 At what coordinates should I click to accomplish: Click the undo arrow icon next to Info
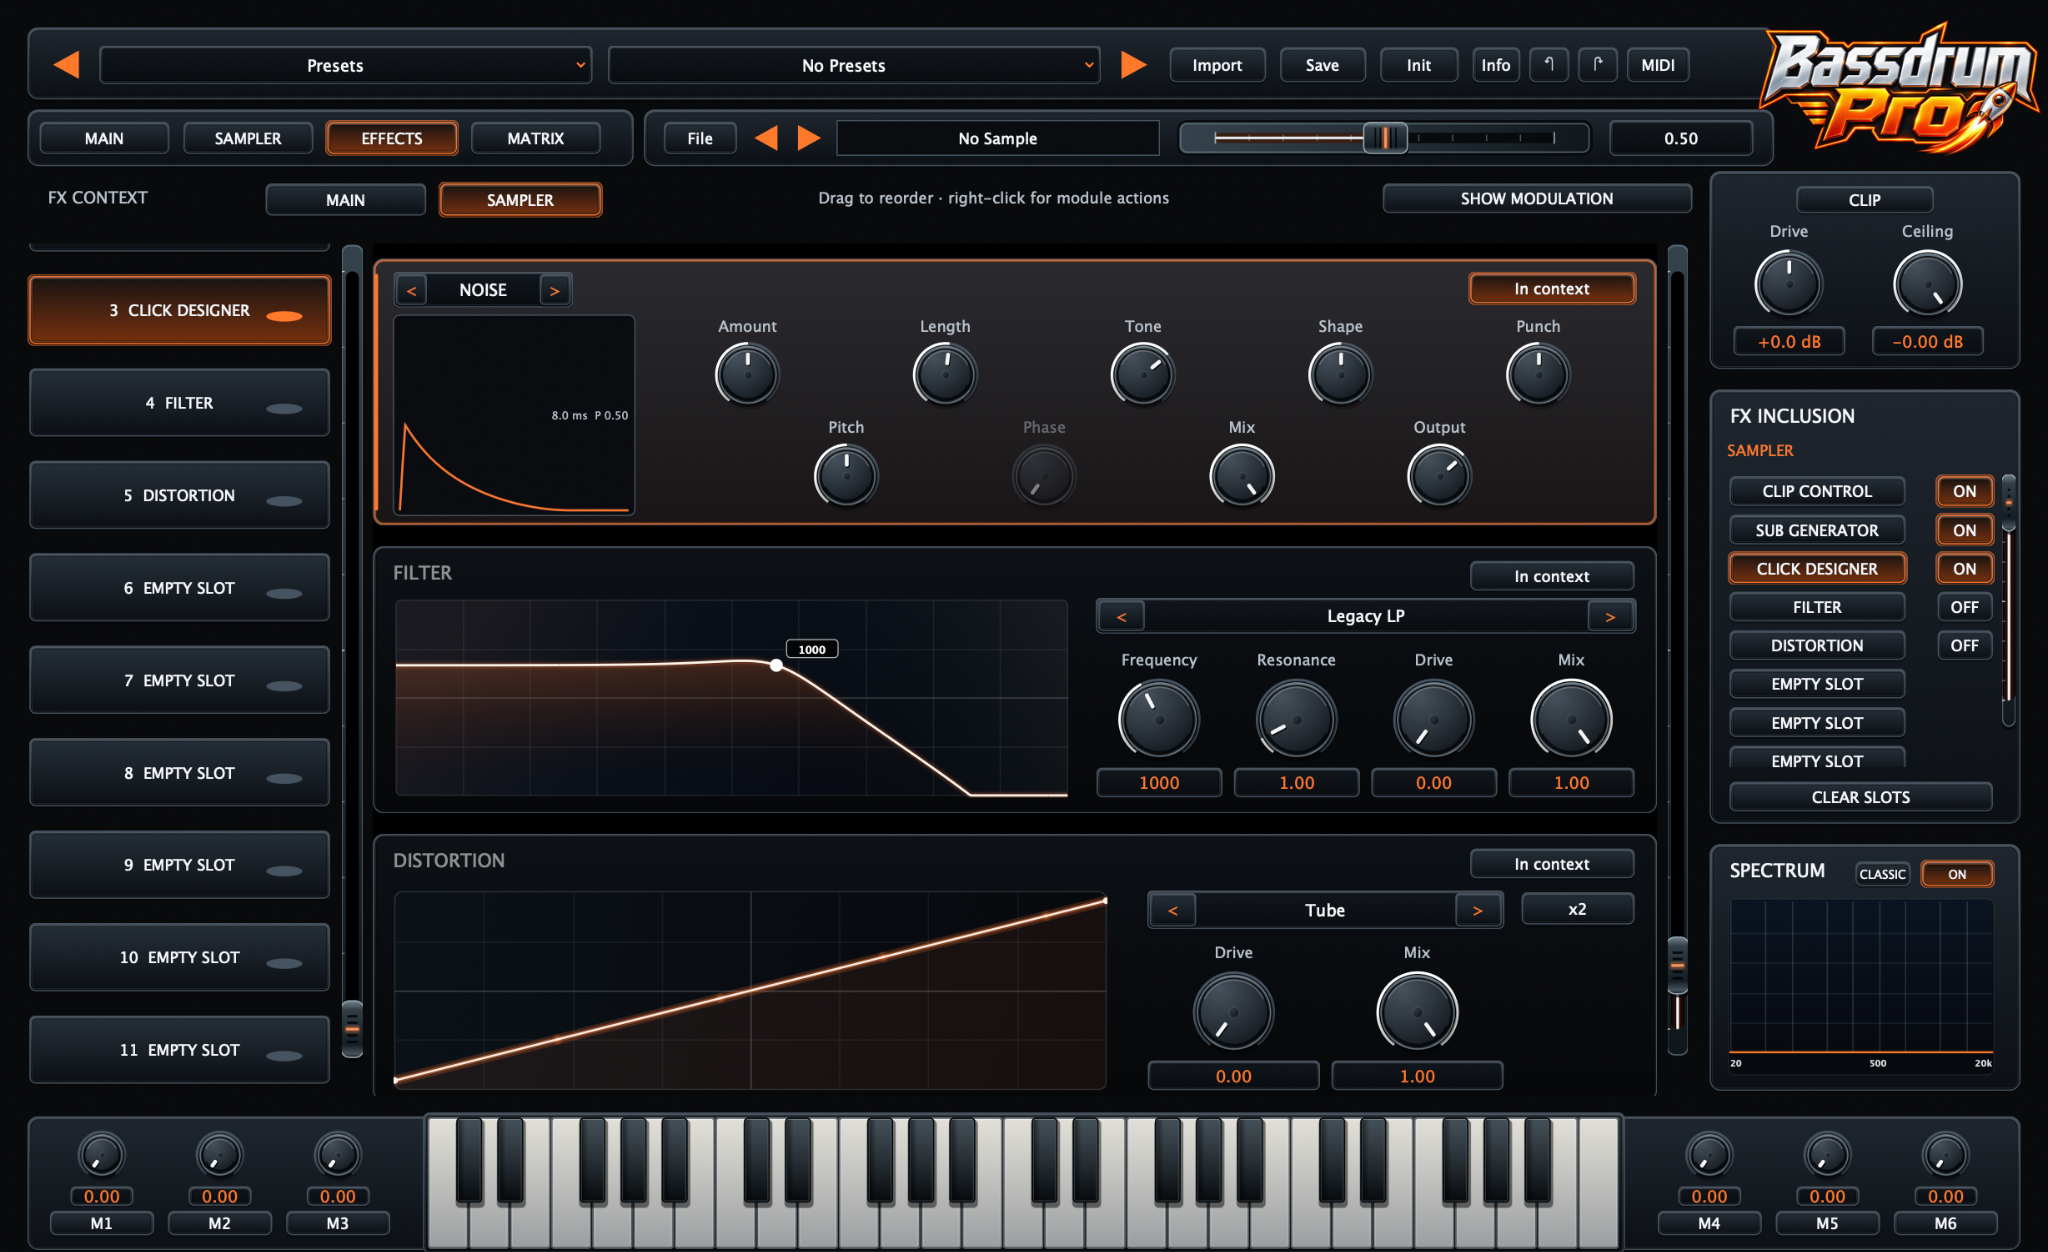tap(1549, 65)
